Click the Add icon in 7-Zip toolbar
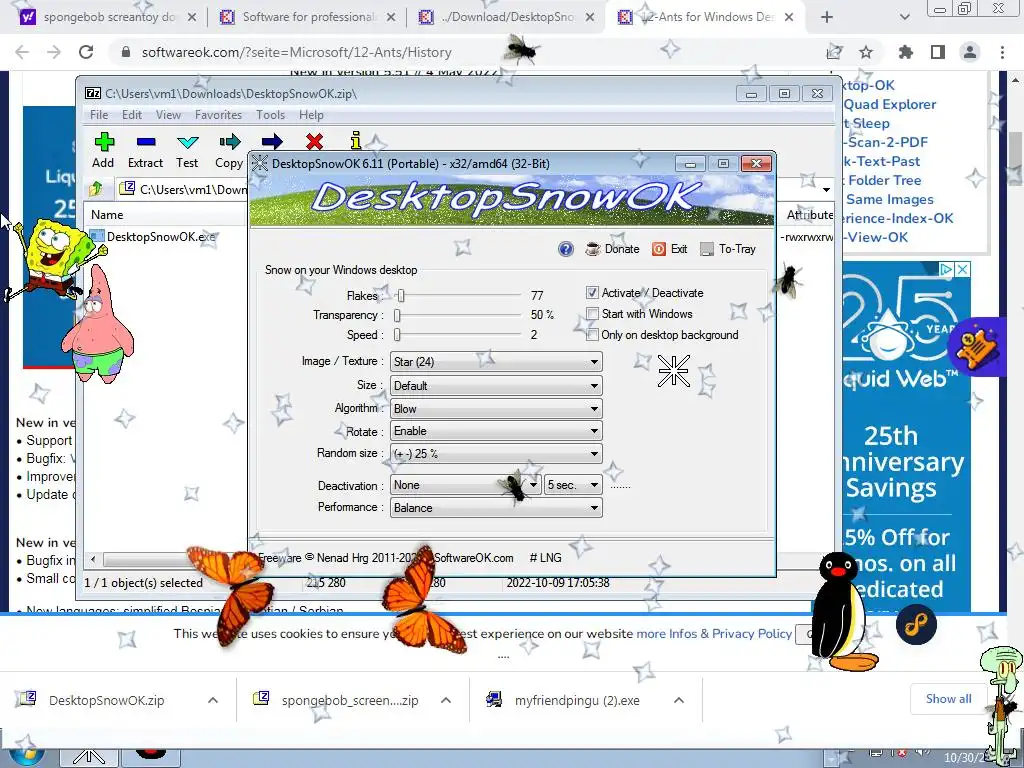 (104, 142)
